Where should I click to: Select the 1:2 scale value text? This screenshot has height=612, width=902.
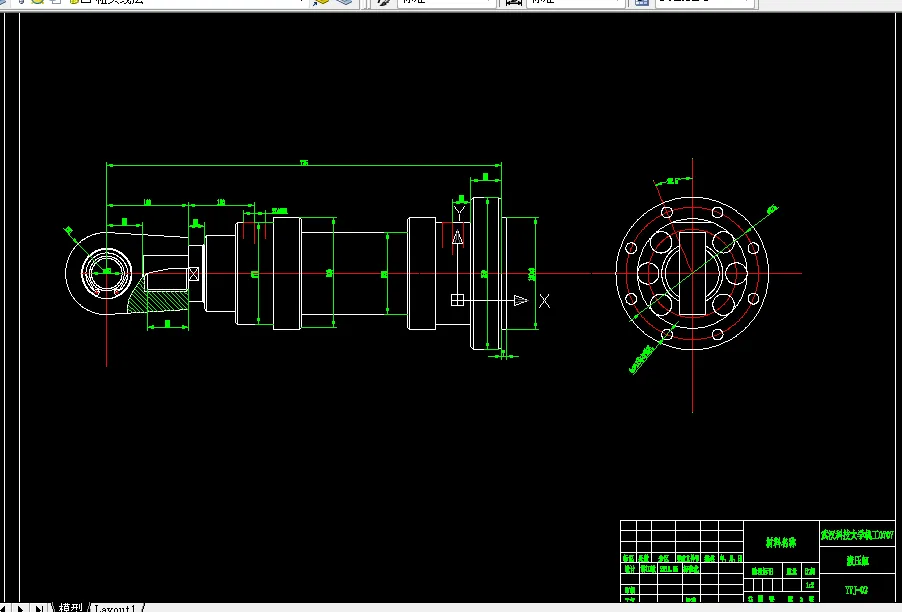(x=810, y=585)
